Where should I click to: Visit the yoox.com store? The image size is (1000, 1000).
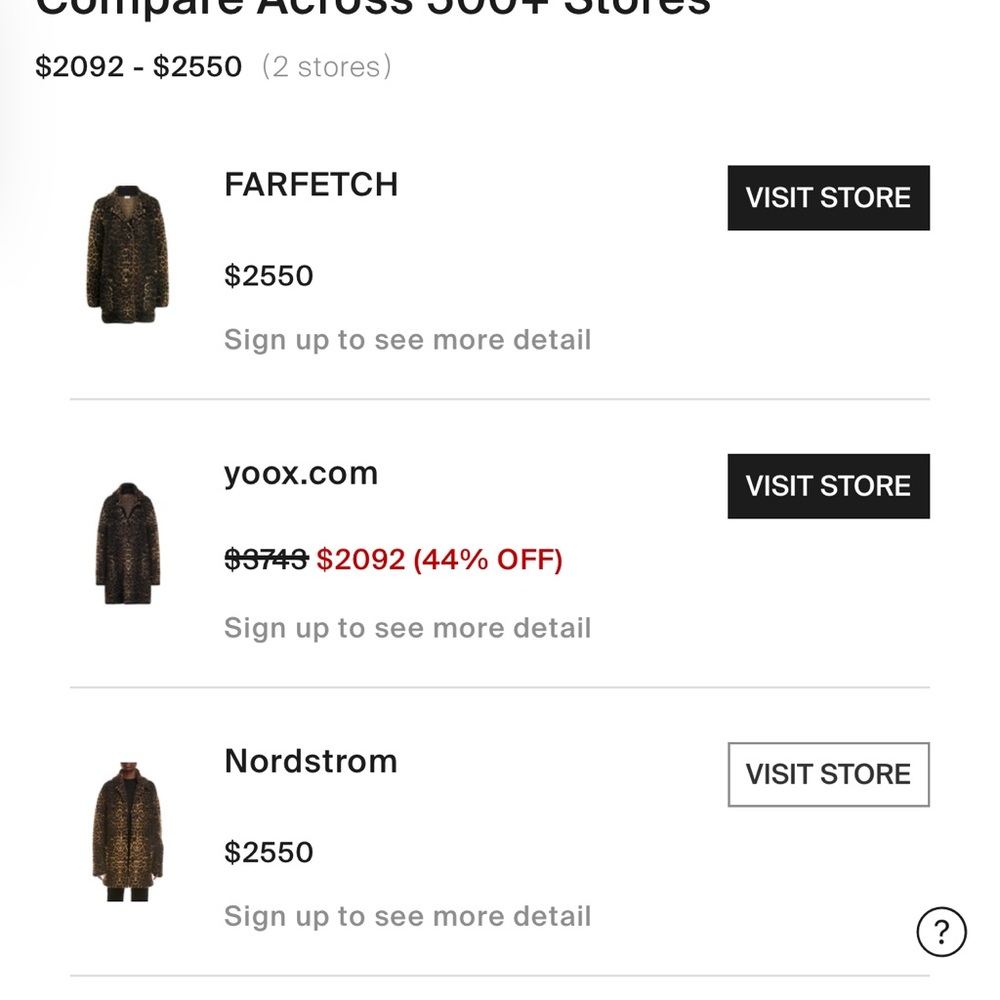pos(828,486)
